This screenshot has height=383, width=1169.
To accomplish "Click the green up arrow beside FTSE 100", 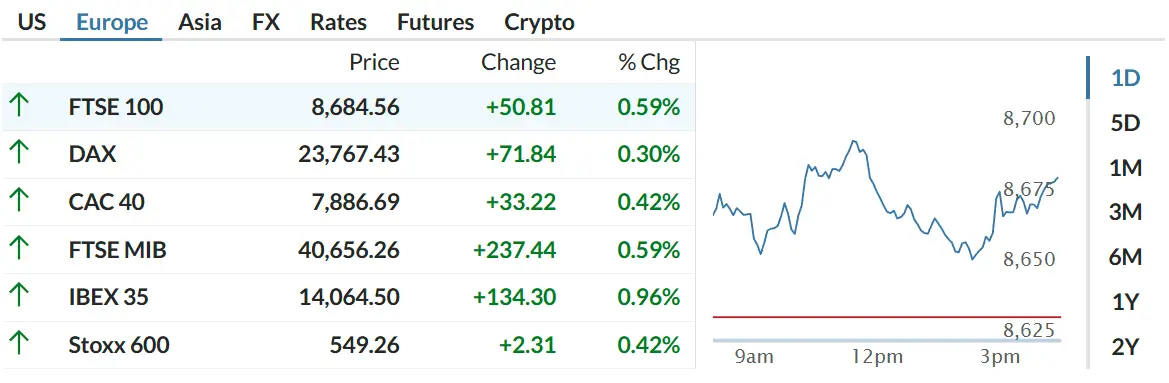I will (19, 107).
